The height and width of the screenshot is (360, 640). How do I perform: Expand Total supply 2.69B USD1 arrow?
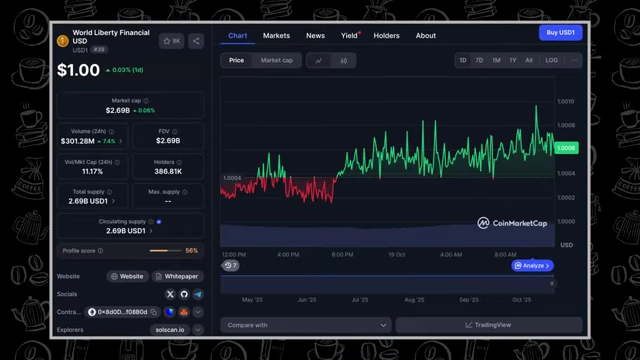tap(113, 201)
